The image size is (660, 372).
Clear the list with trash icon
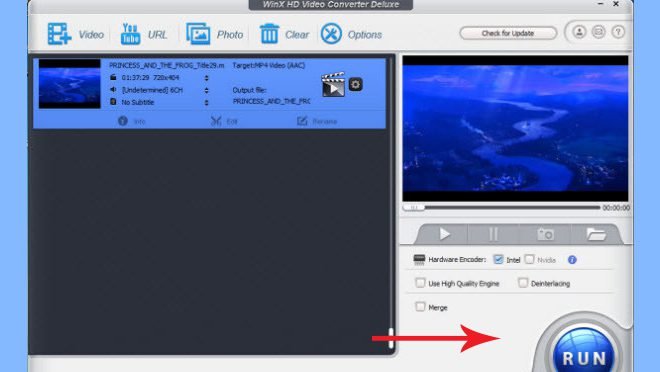click(269, 34)
